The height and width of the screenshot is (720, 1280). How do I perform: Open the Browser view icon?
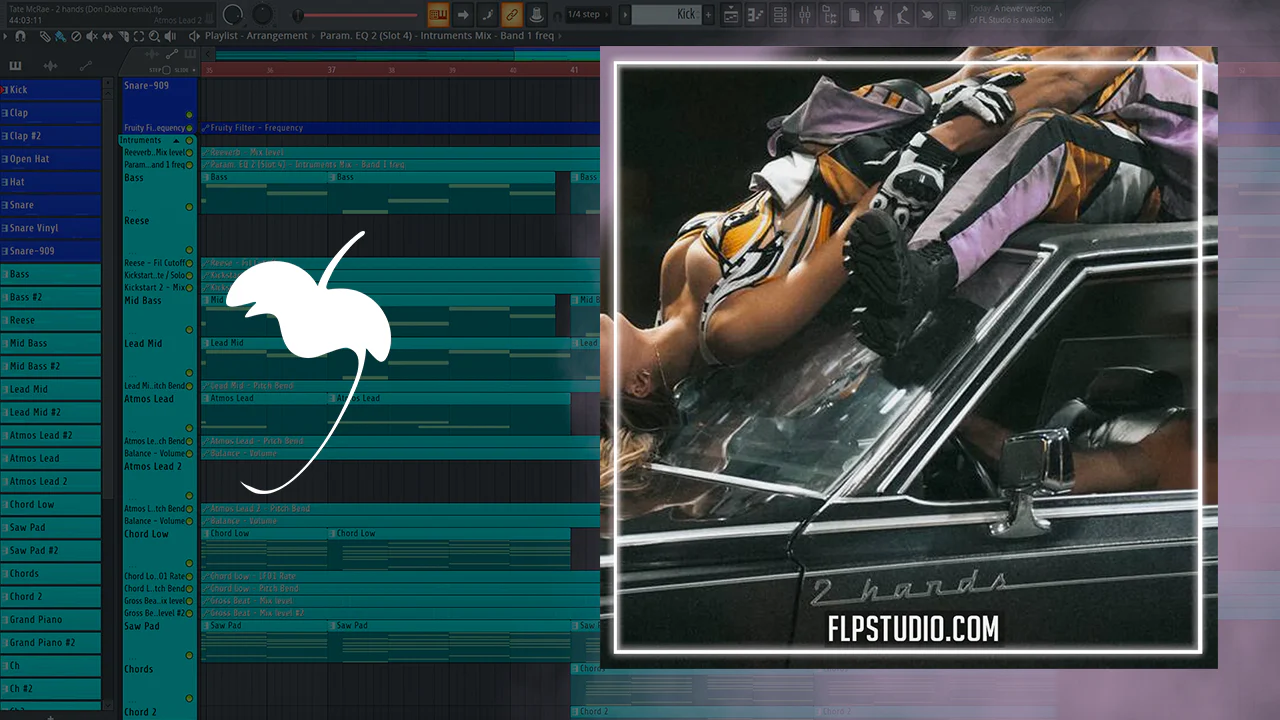point(830,14)
